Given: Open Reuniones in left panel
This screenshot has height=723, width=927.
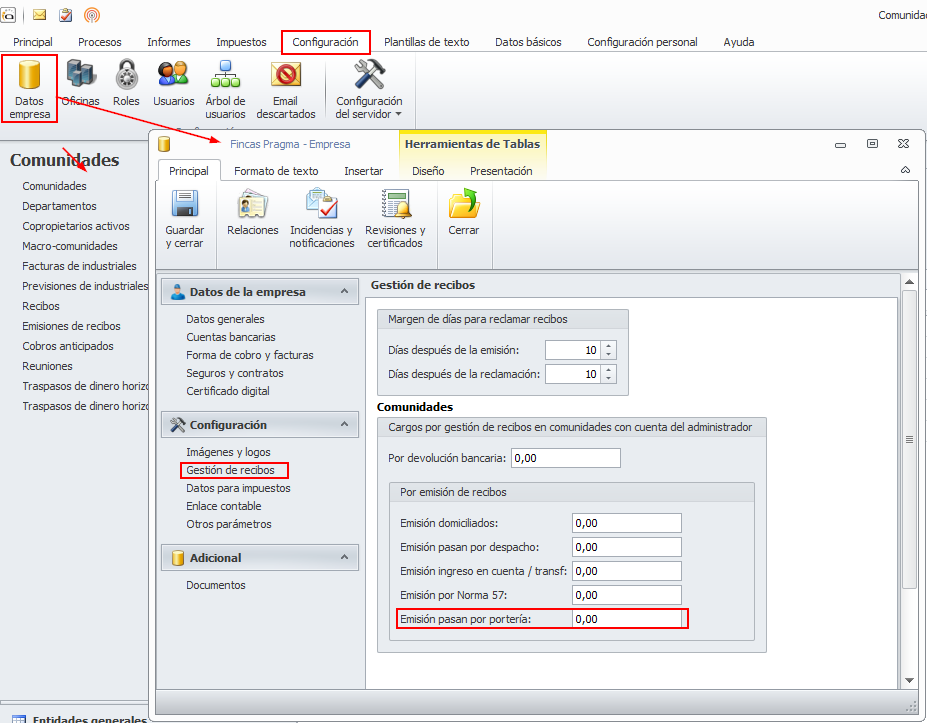Looking at the screenshot, I should 47,366.
